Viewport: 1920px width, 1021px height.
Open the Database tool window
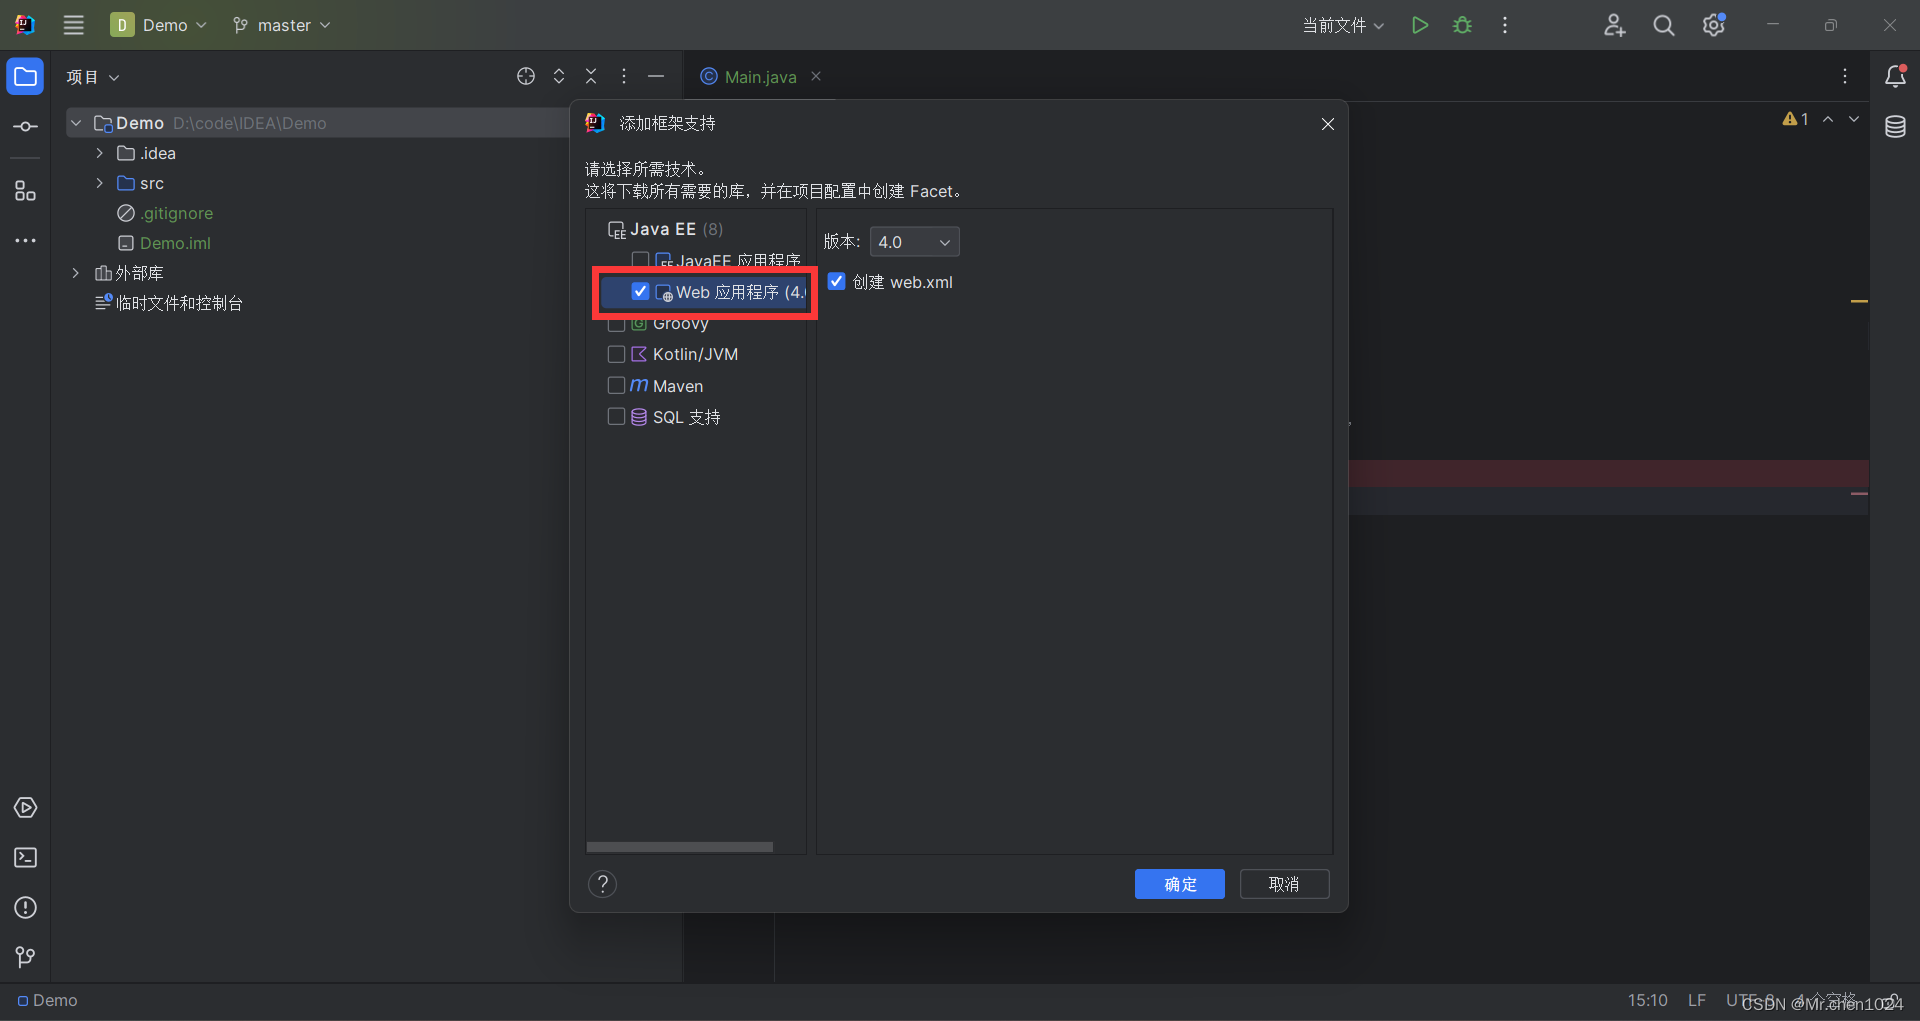click(1897, 127)
